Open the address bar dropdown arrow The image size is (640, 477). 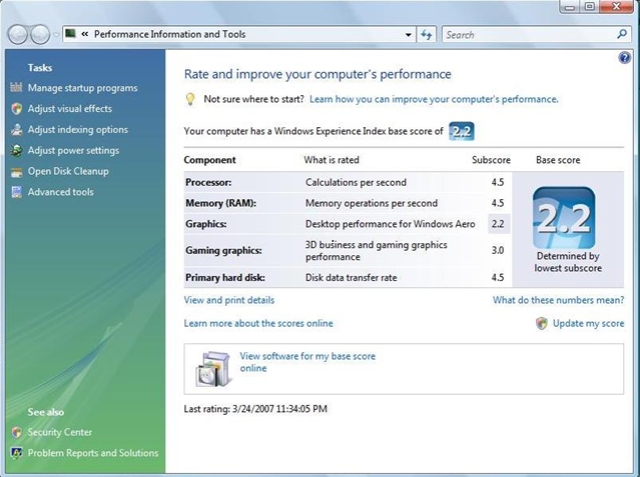408,35
